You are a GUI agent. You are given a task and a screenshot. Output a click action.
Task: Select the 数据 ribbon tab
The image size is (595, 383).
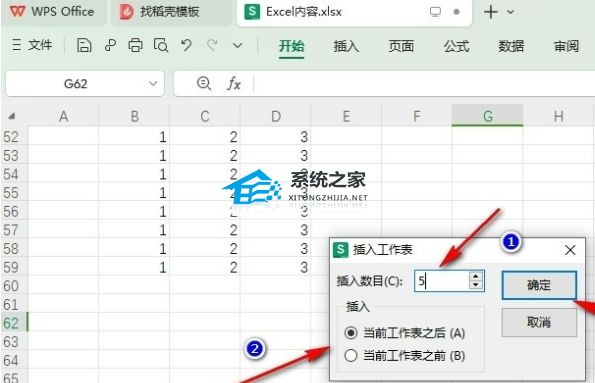[511, 46]
